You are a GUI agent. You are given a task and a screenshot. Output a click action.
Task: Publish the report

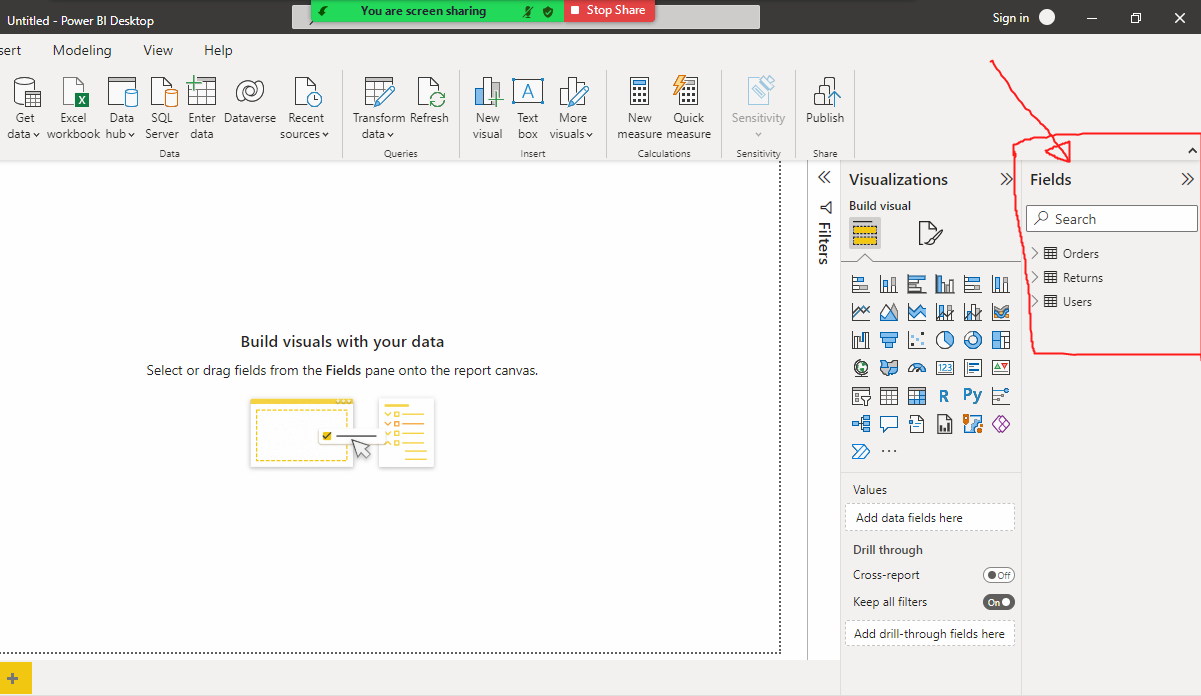tap(825, 101)
